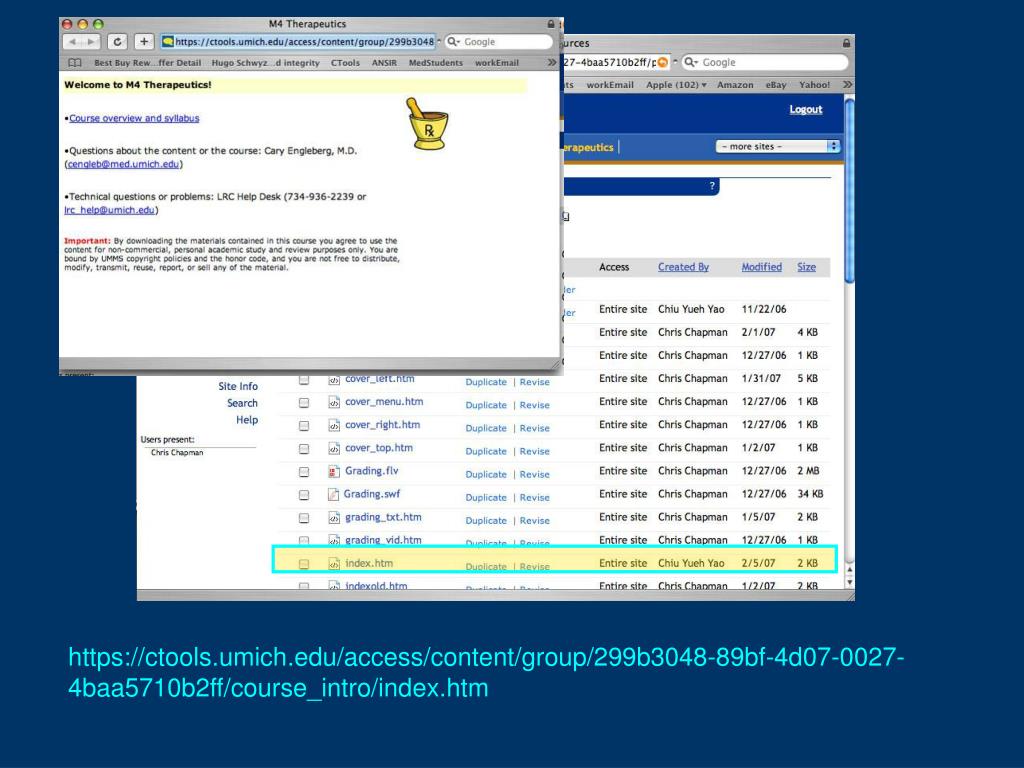
Task: Click the scrollbar down arrow in back window
Action: [x=850, y=582]
